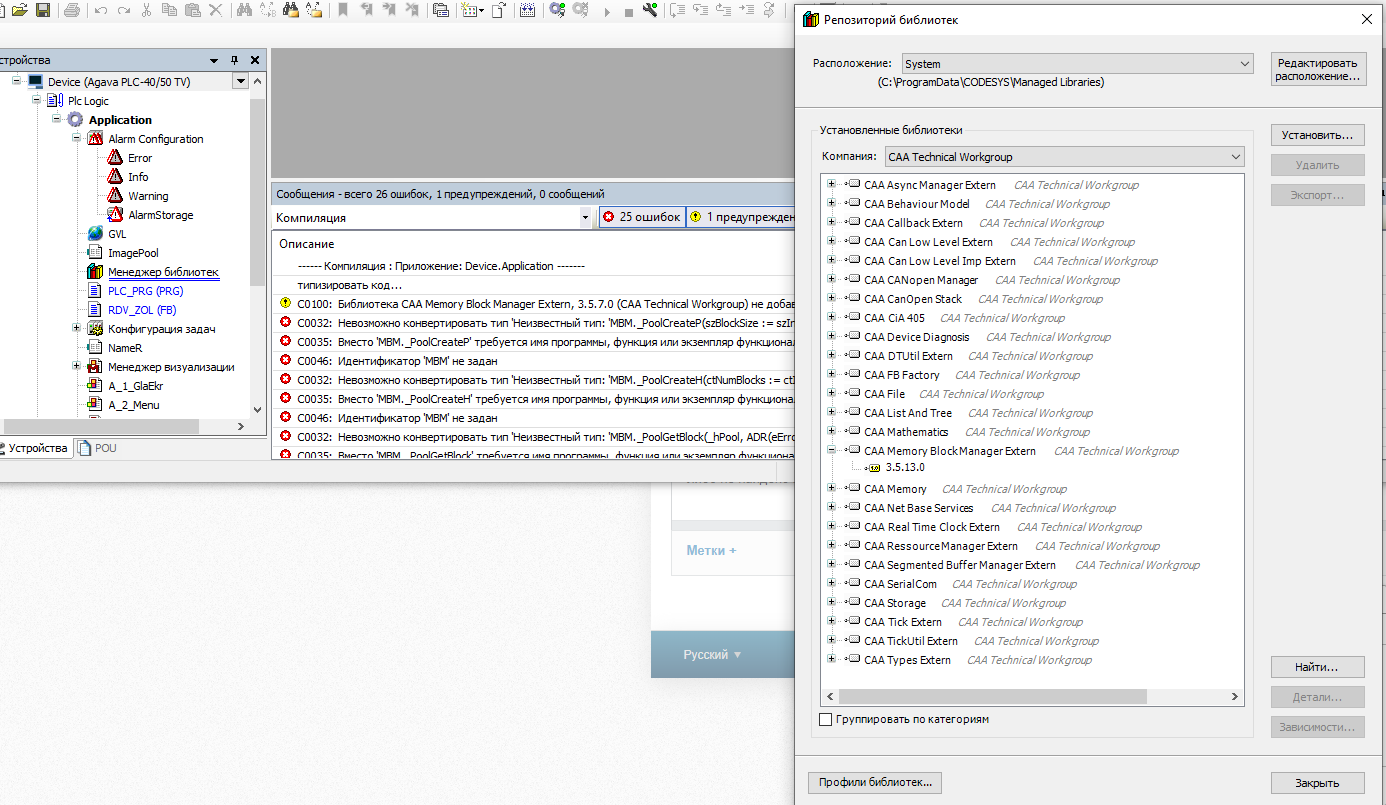Open the Русский language dropdown on webpage
Screen dimensions: 1386x805
(x=712, y=655)
